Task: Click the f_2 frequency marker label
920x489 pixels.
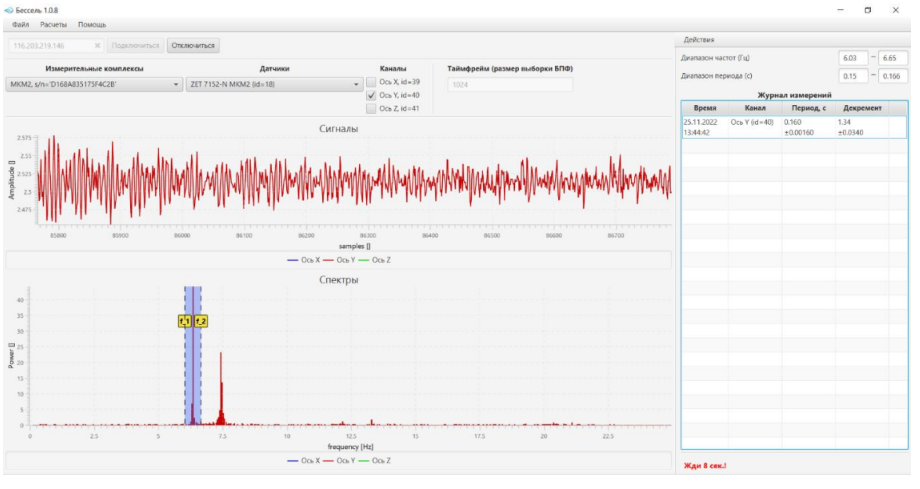Action: coord(200,321)
